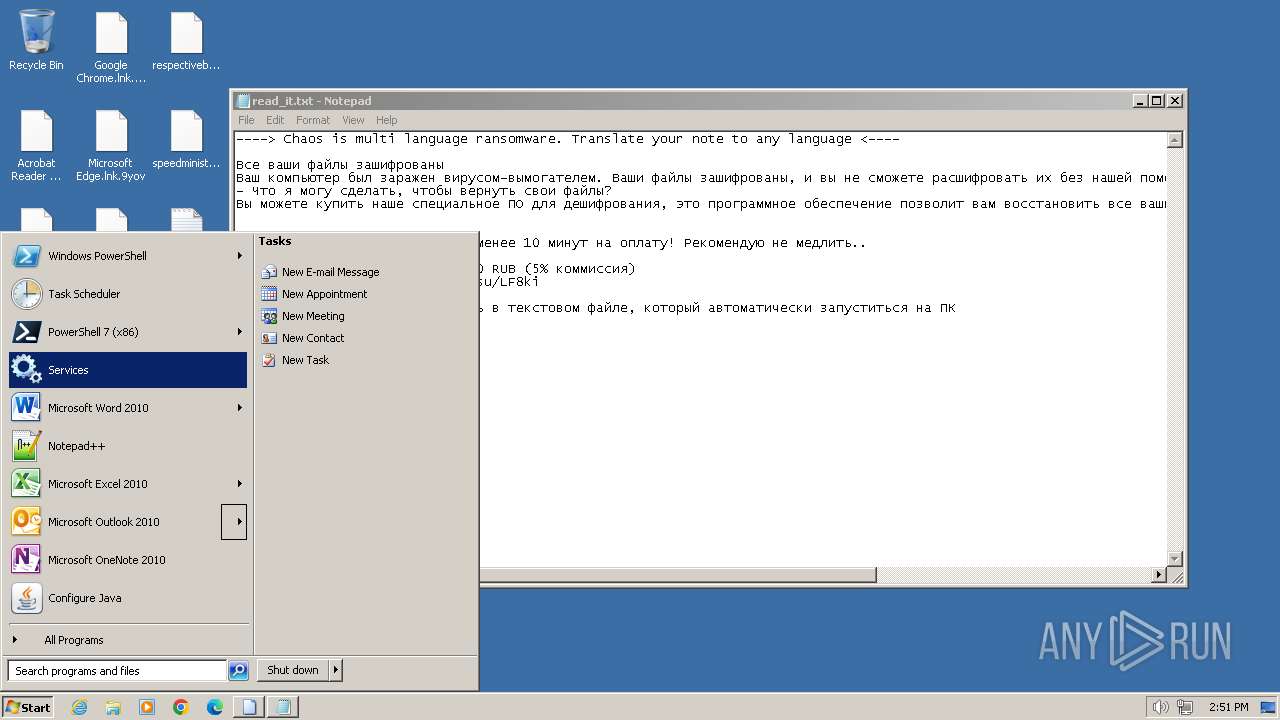Select the Microsoft Edge.lnk.9yov desktop file
This screenshot has height=720, width=1280.
pos(111,146)
